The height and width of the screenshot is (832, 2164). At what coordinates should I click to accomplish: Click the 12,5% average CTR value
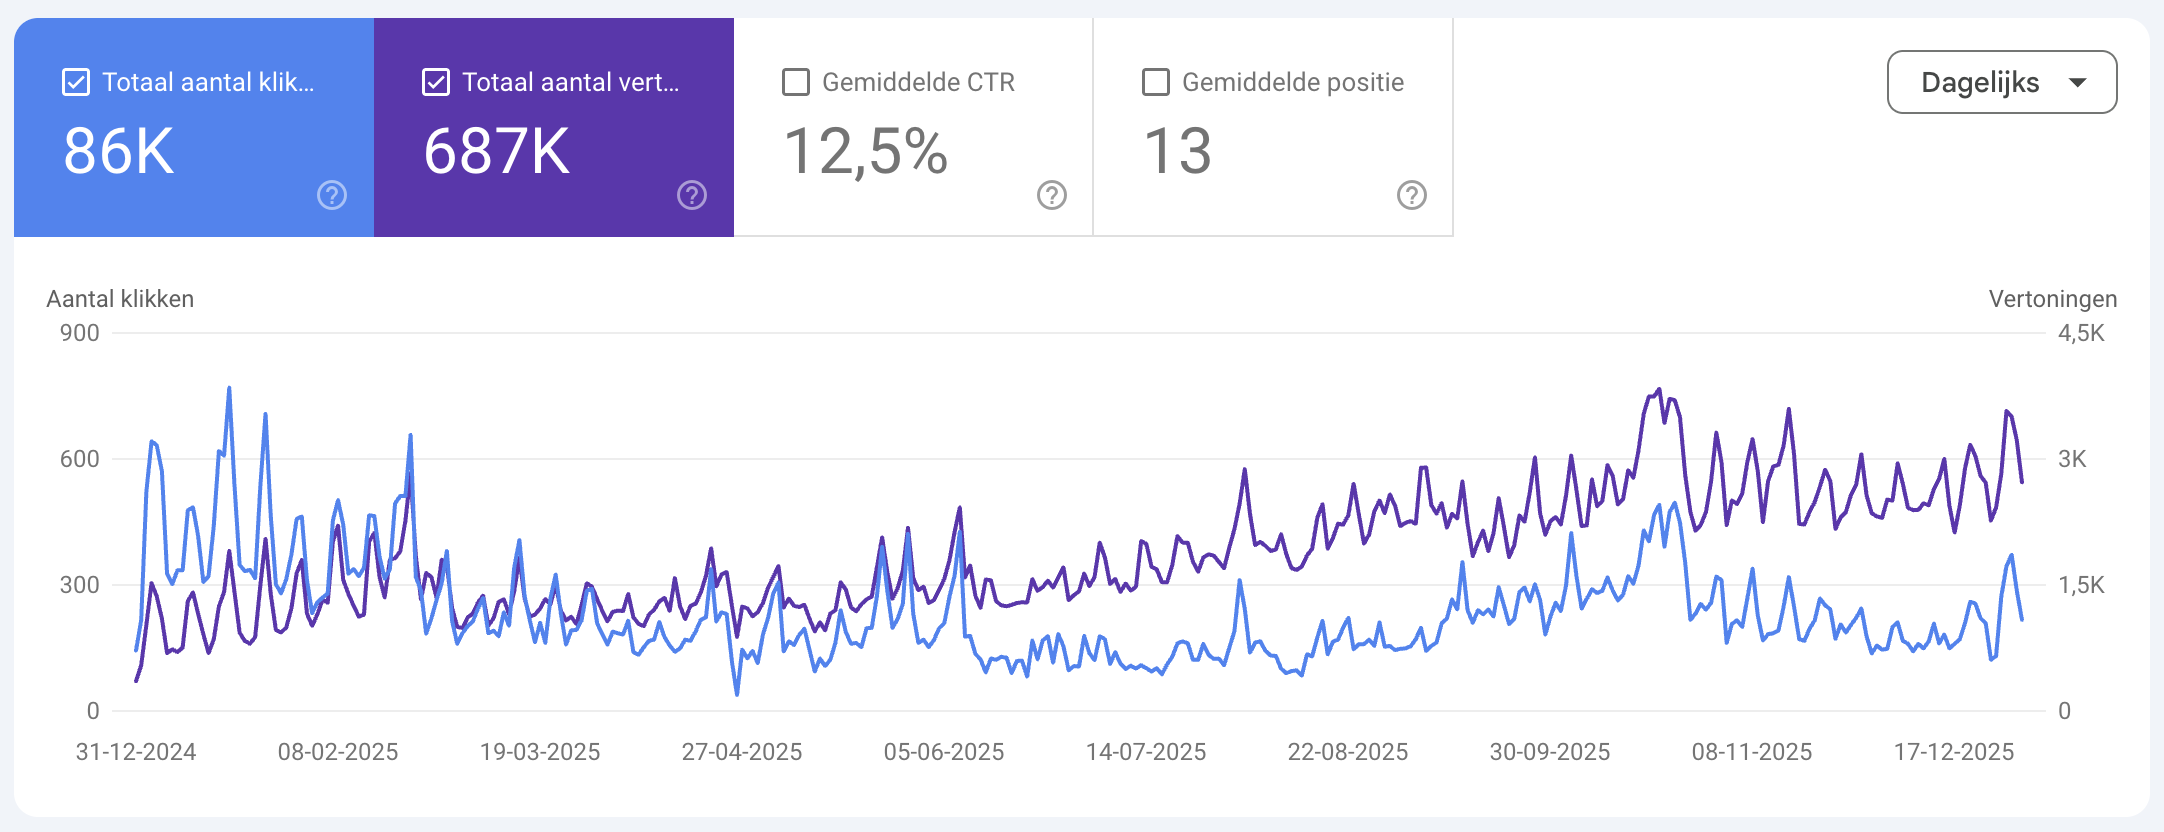coord(865,152)
